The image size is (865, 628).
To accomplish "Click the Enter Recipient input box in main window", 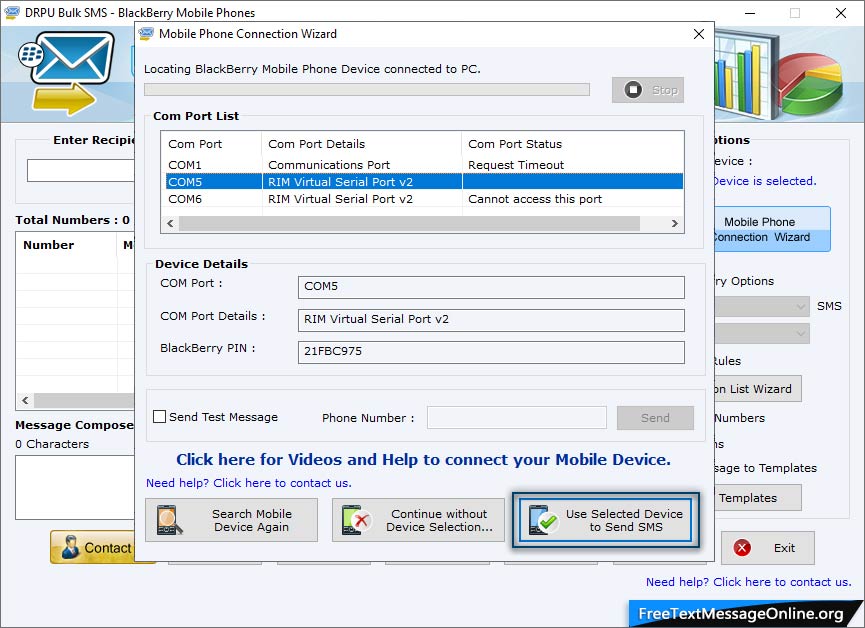I will pos(81,171).
